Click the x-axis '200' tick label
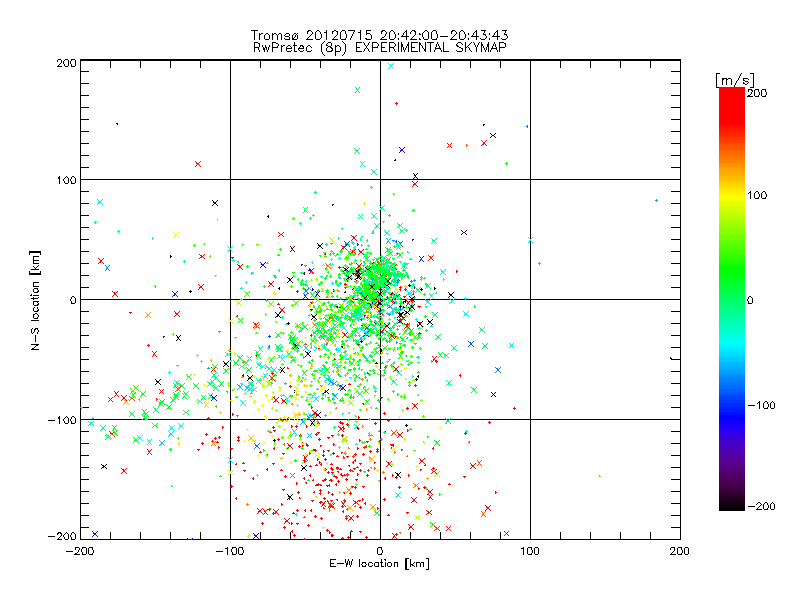 point(680,551)
